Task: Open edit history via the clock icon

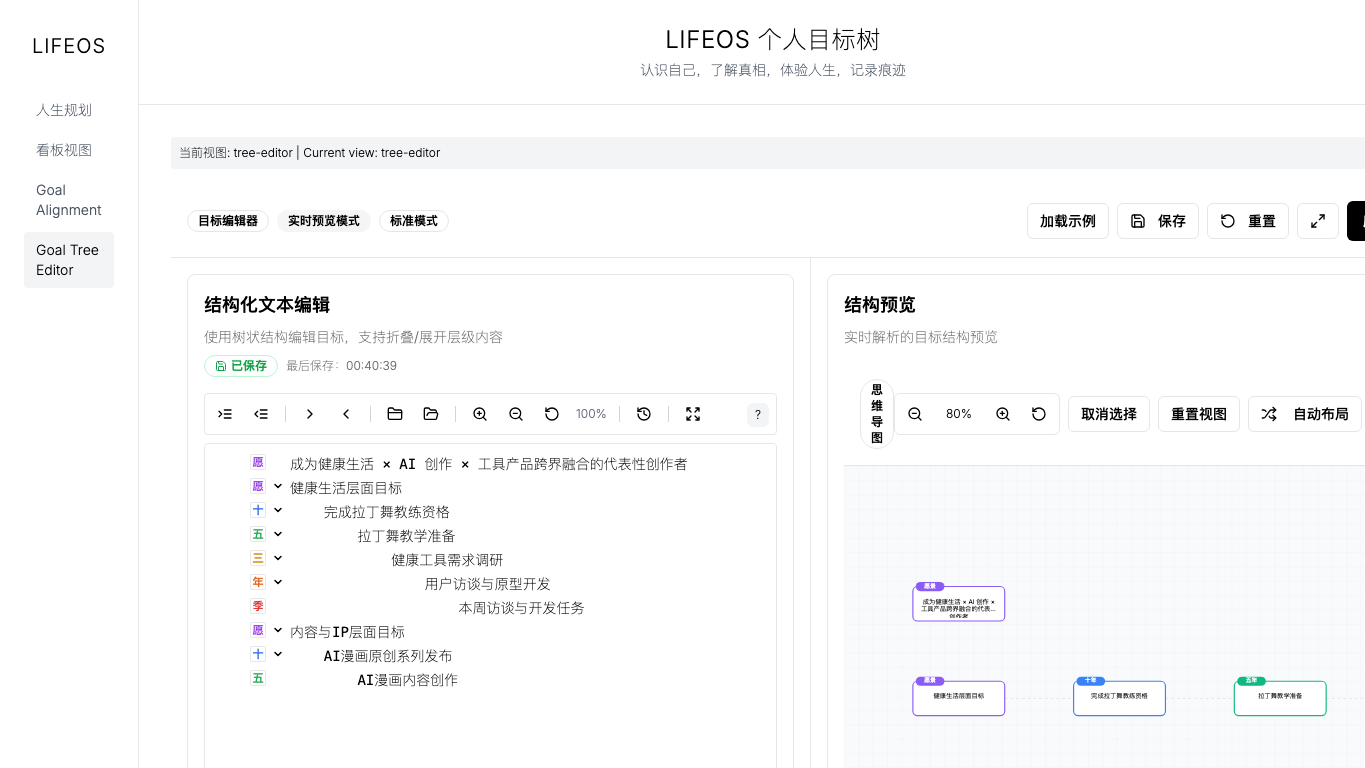Action: pyautogui.click(x=643, y=413)
